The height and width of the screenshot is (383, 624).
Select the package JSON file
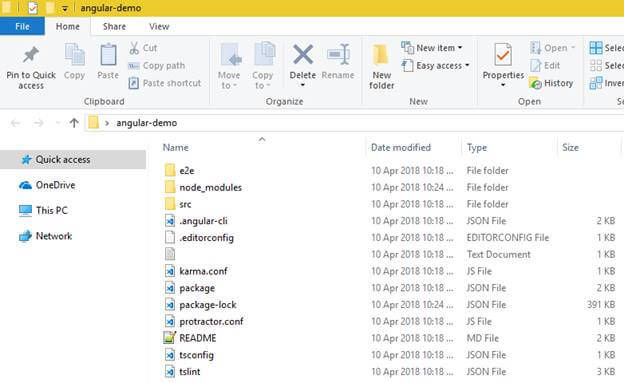tap(197, 288)
